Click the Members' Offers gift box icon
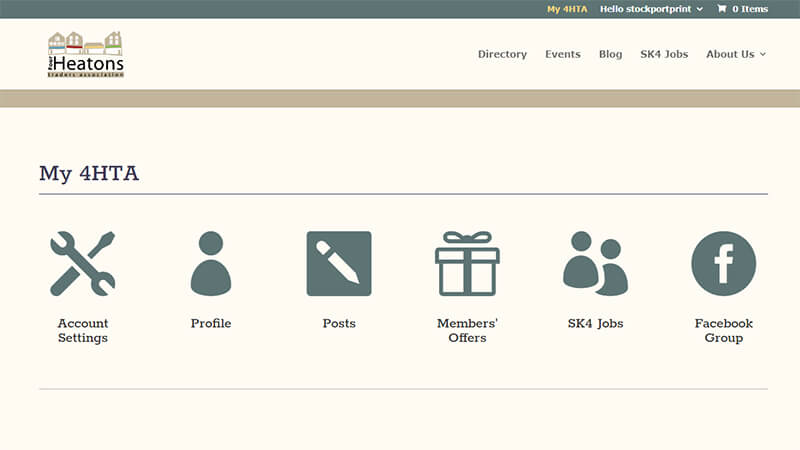This screenshot has width=800, height=450. coord(467,264)
